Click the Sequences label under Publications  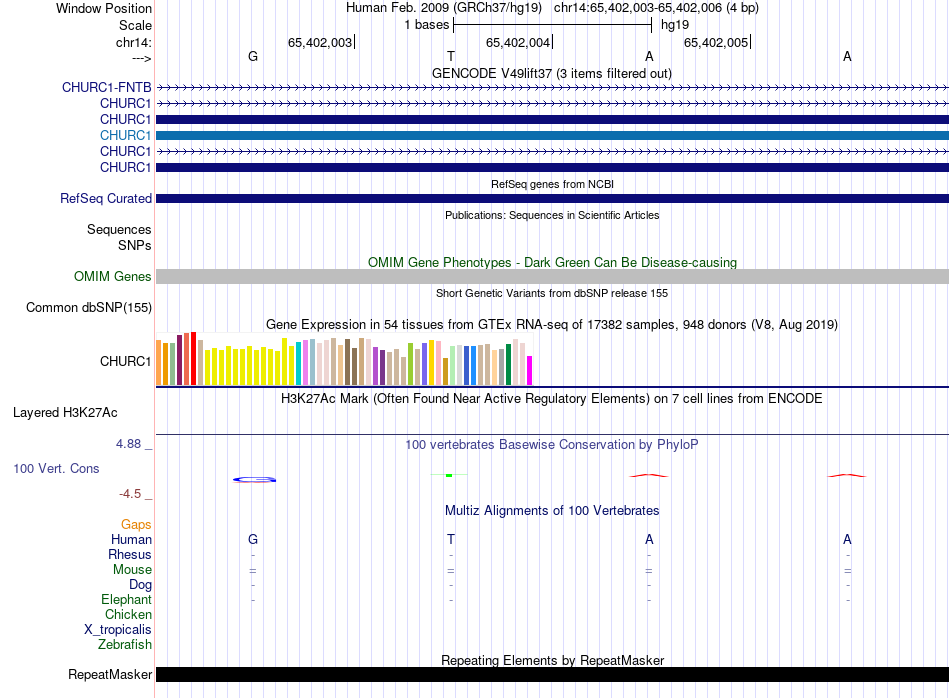pyautogui.click(x=119, y=230)
